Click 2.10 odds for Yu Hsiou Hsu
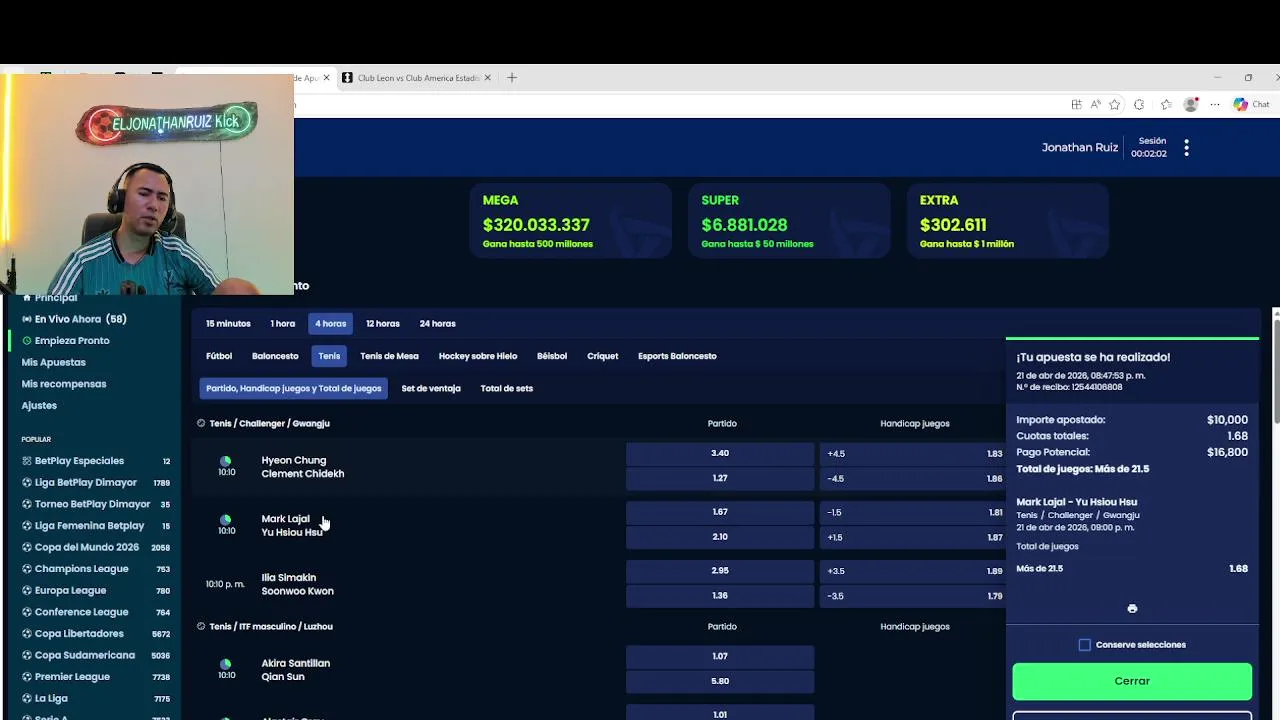 (x=720, y=537)
